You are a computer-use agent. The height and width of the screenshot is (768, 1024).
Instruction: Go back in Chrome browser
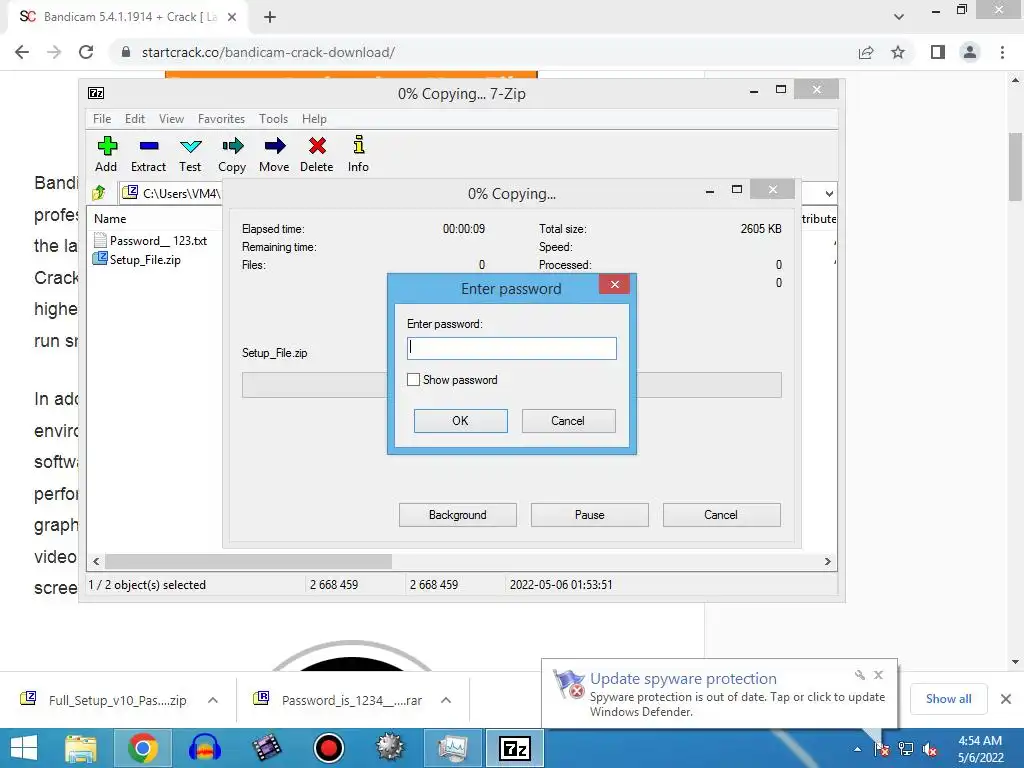[x=22, y=52]
